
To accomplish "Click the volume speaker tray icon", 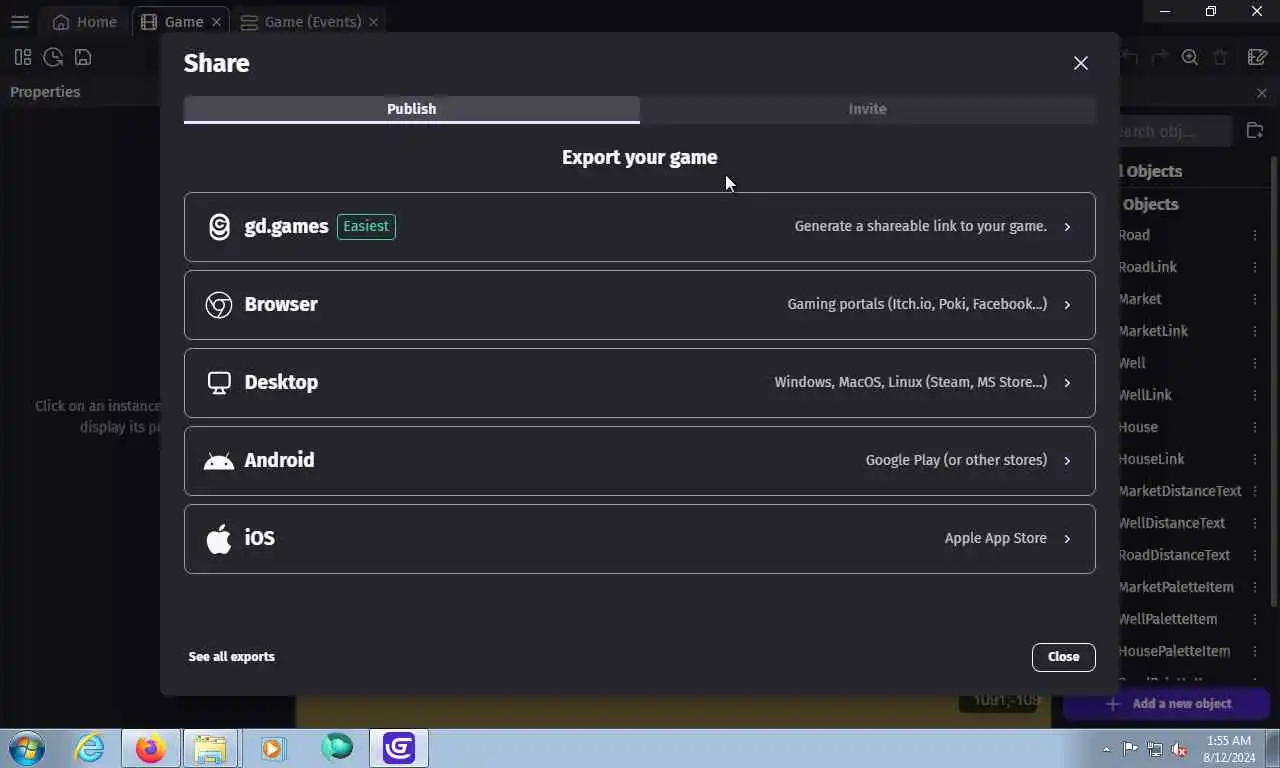I will coord(1179,749).
